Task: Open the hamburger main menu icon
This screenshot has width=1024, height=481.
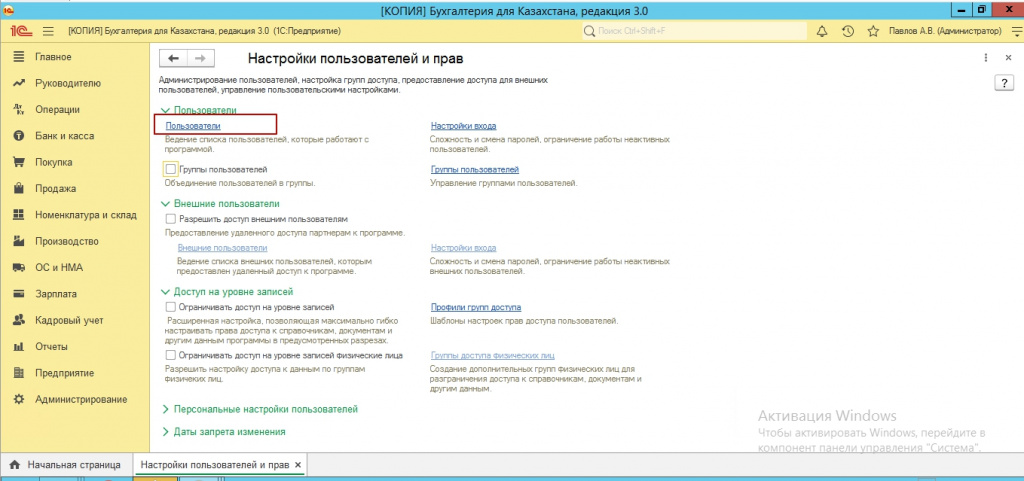Action: 48,31
